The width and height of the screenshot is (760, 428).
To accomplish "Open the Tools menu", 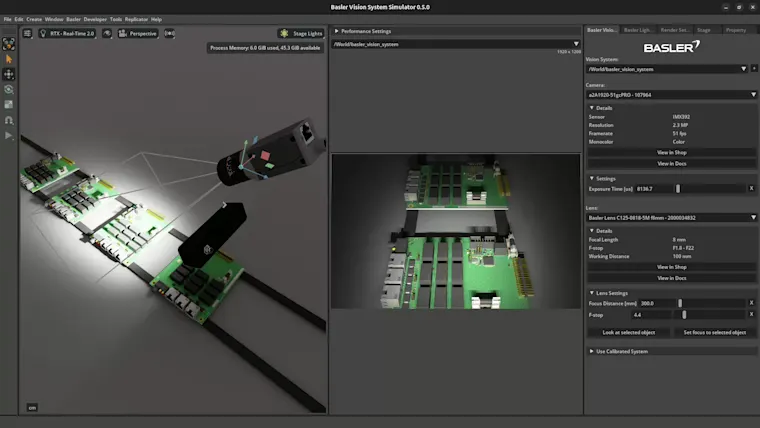I will [x=116, y=19].
